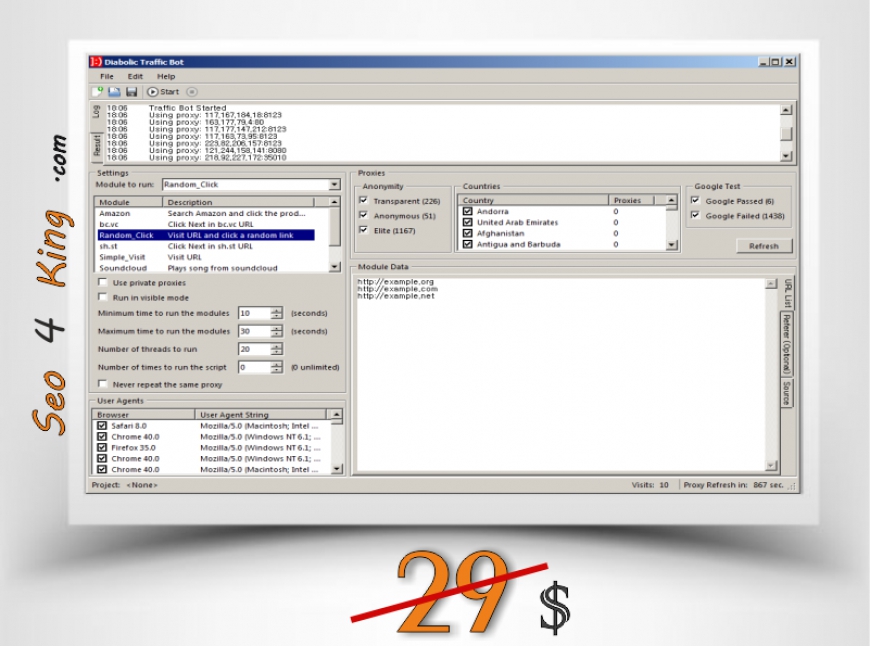The width and height of the screenshot is (870, 646).
Task: Click the Open project toolbar icon
Action: tap(114, 92)
